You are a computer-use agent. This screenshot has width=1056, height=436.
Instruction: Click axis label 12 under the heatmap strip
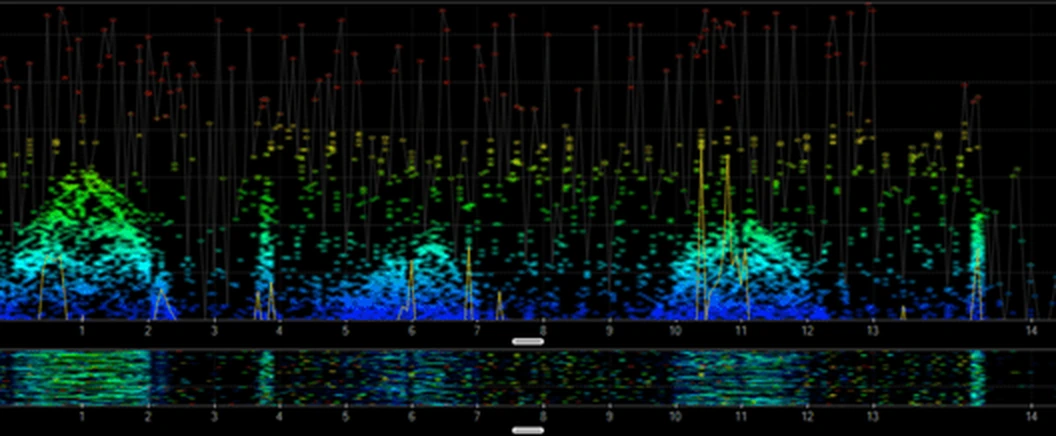pyautogui.click(x=807, y=416)
